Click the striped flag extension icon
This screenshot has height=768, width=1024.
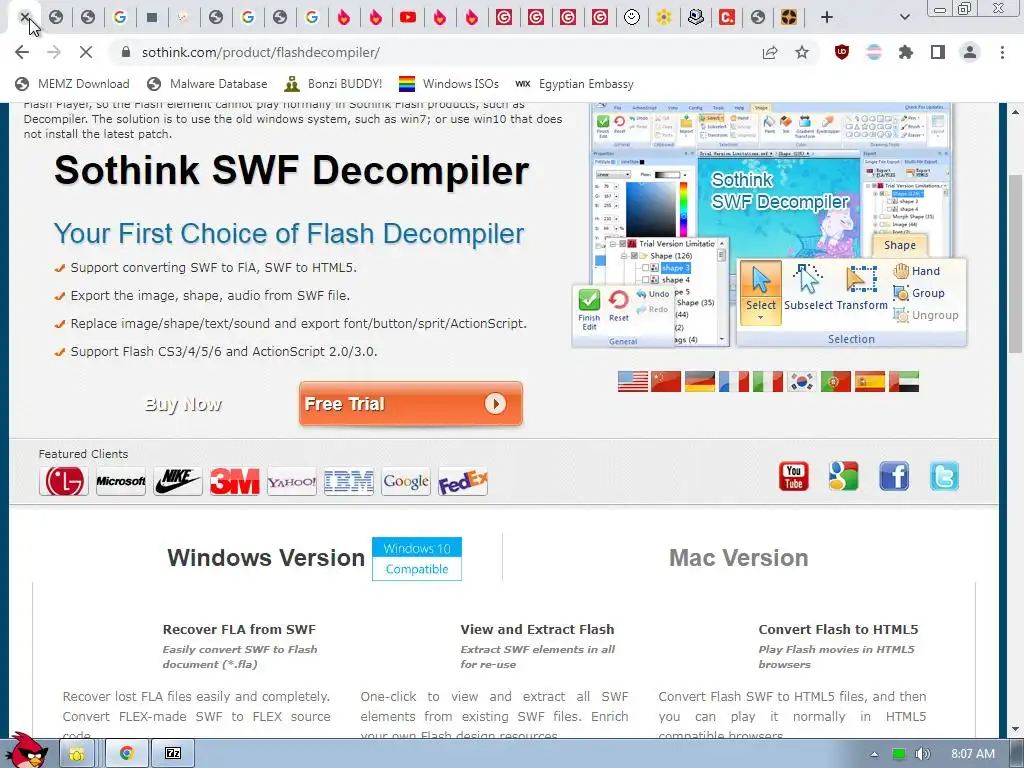click(874, 52)
